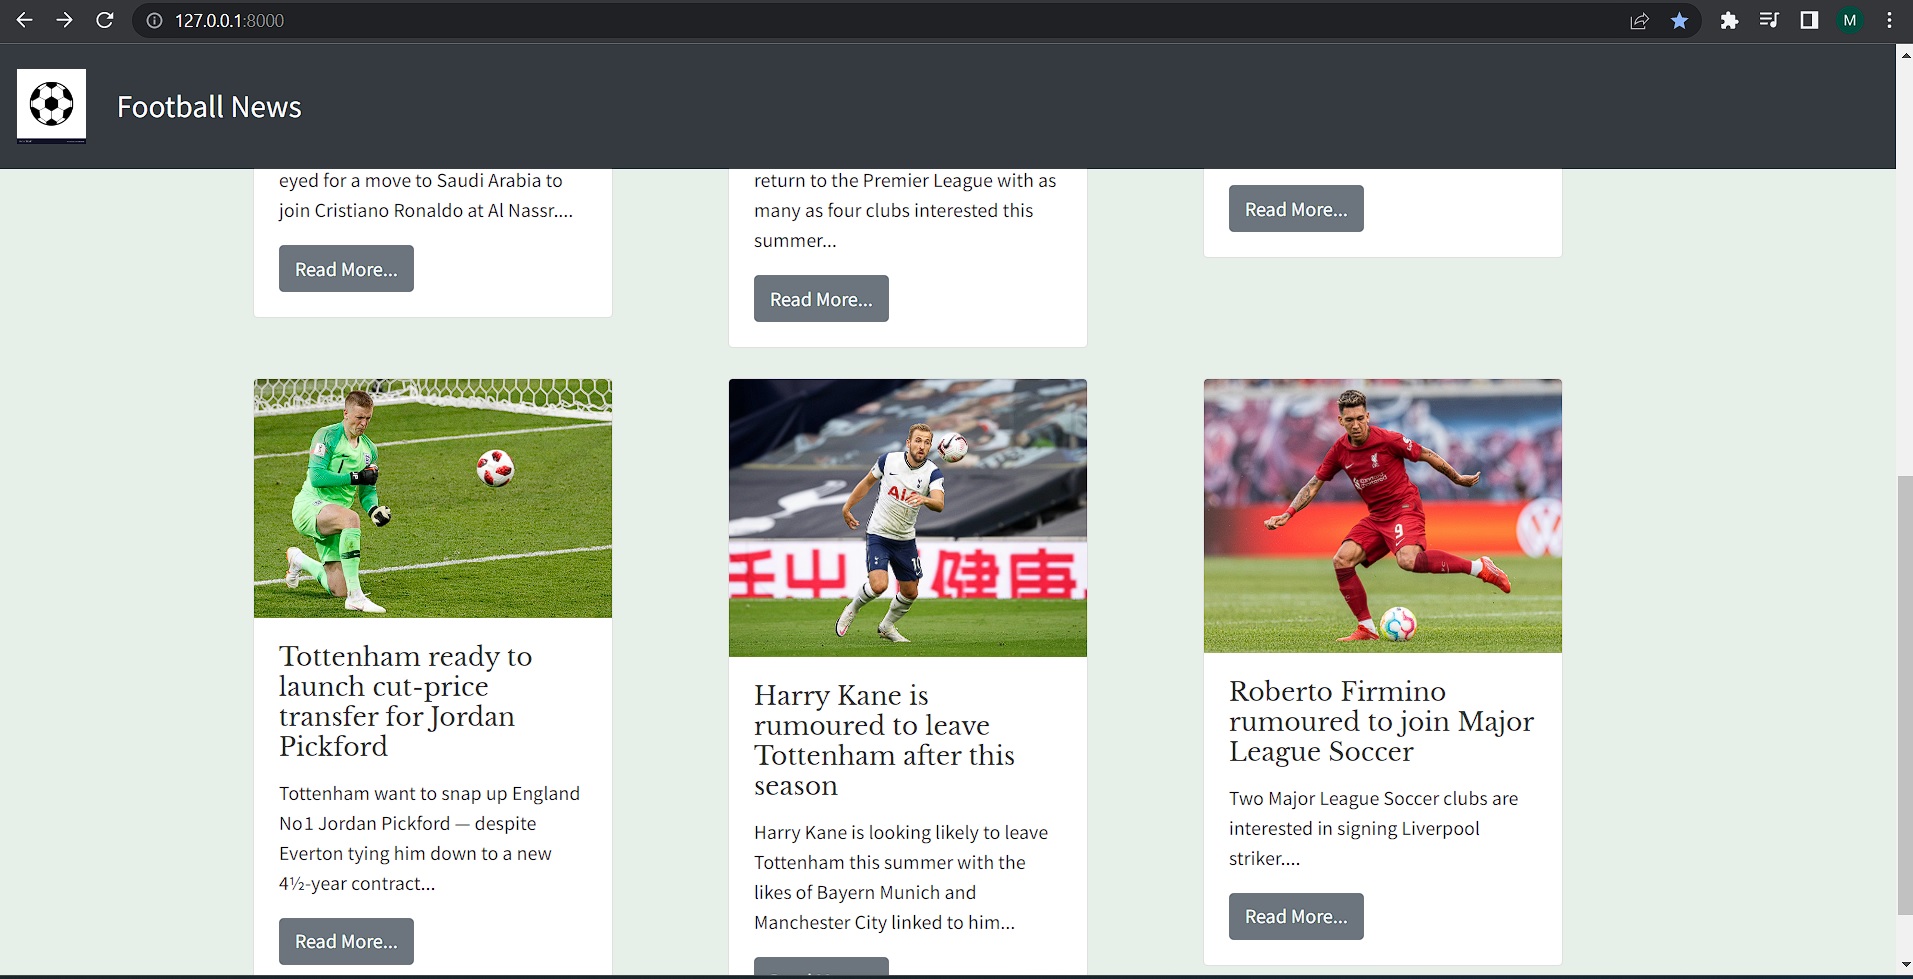Click the share icon in the toolbar
The image size is (1913, 979).
[x=1638, y=20]
